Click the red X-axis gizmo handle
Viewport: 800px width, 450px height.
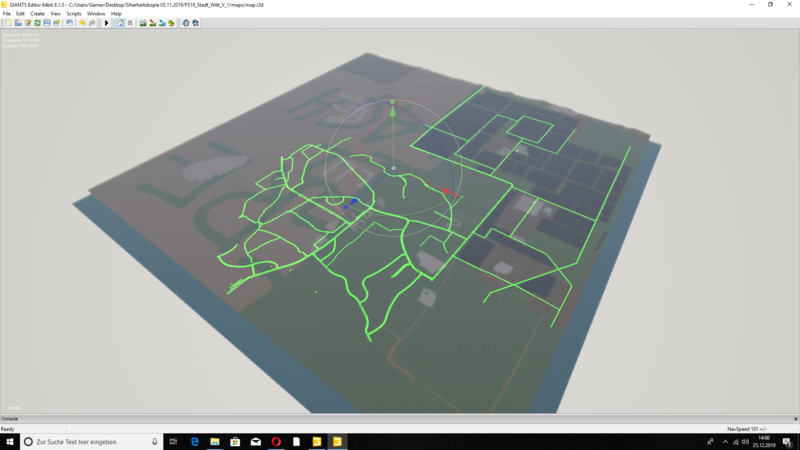[447, 193]
